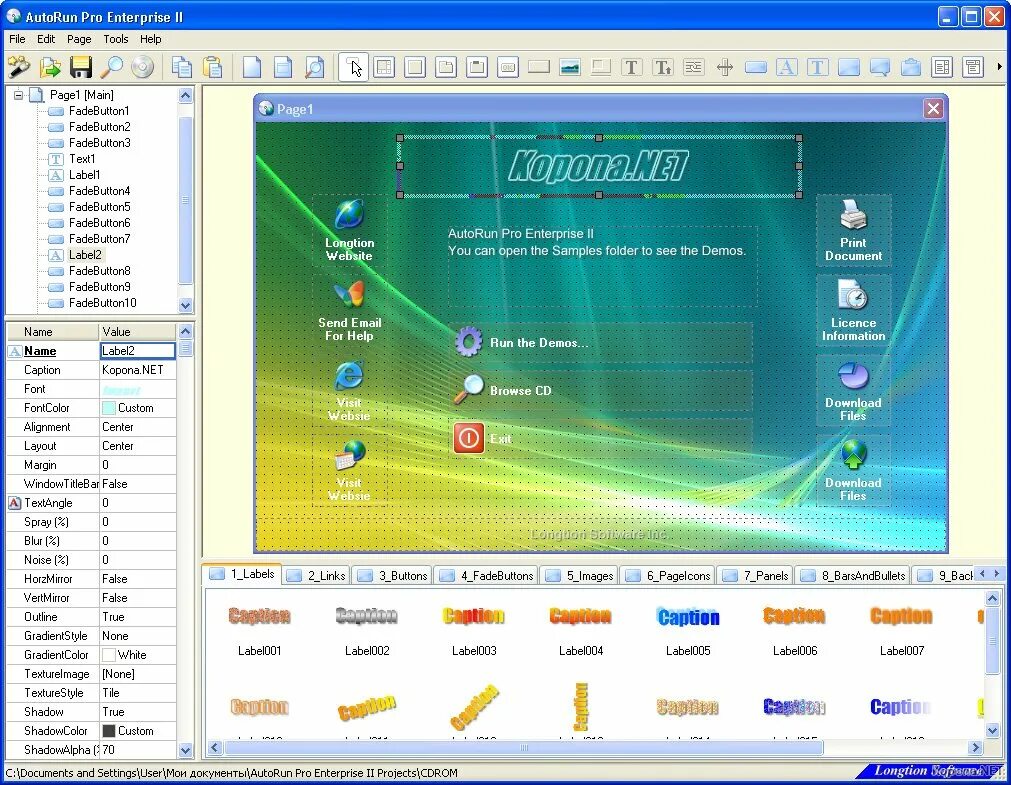Image resolution: width=1011 pixels, height=785 pixels.
Task: Select the gray T text tool
Action: (x=632, y=67)
